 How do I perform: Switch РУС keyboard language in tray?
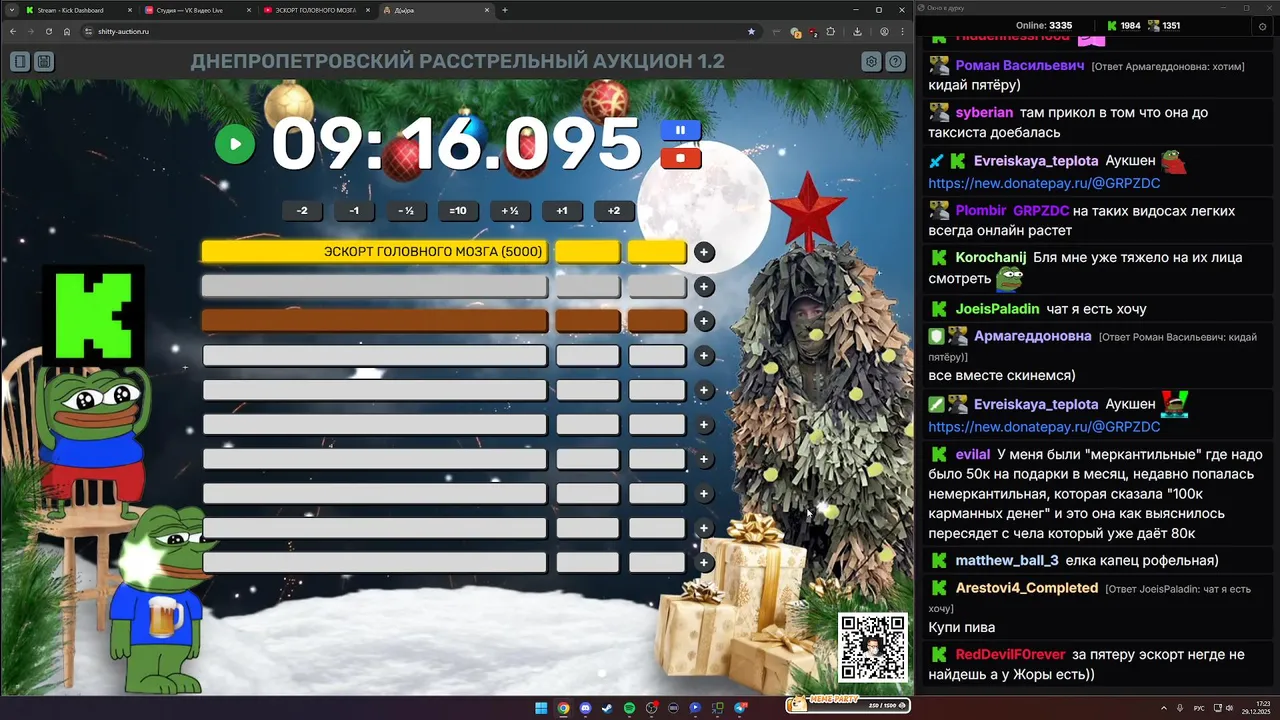[x=1199, y=708]
